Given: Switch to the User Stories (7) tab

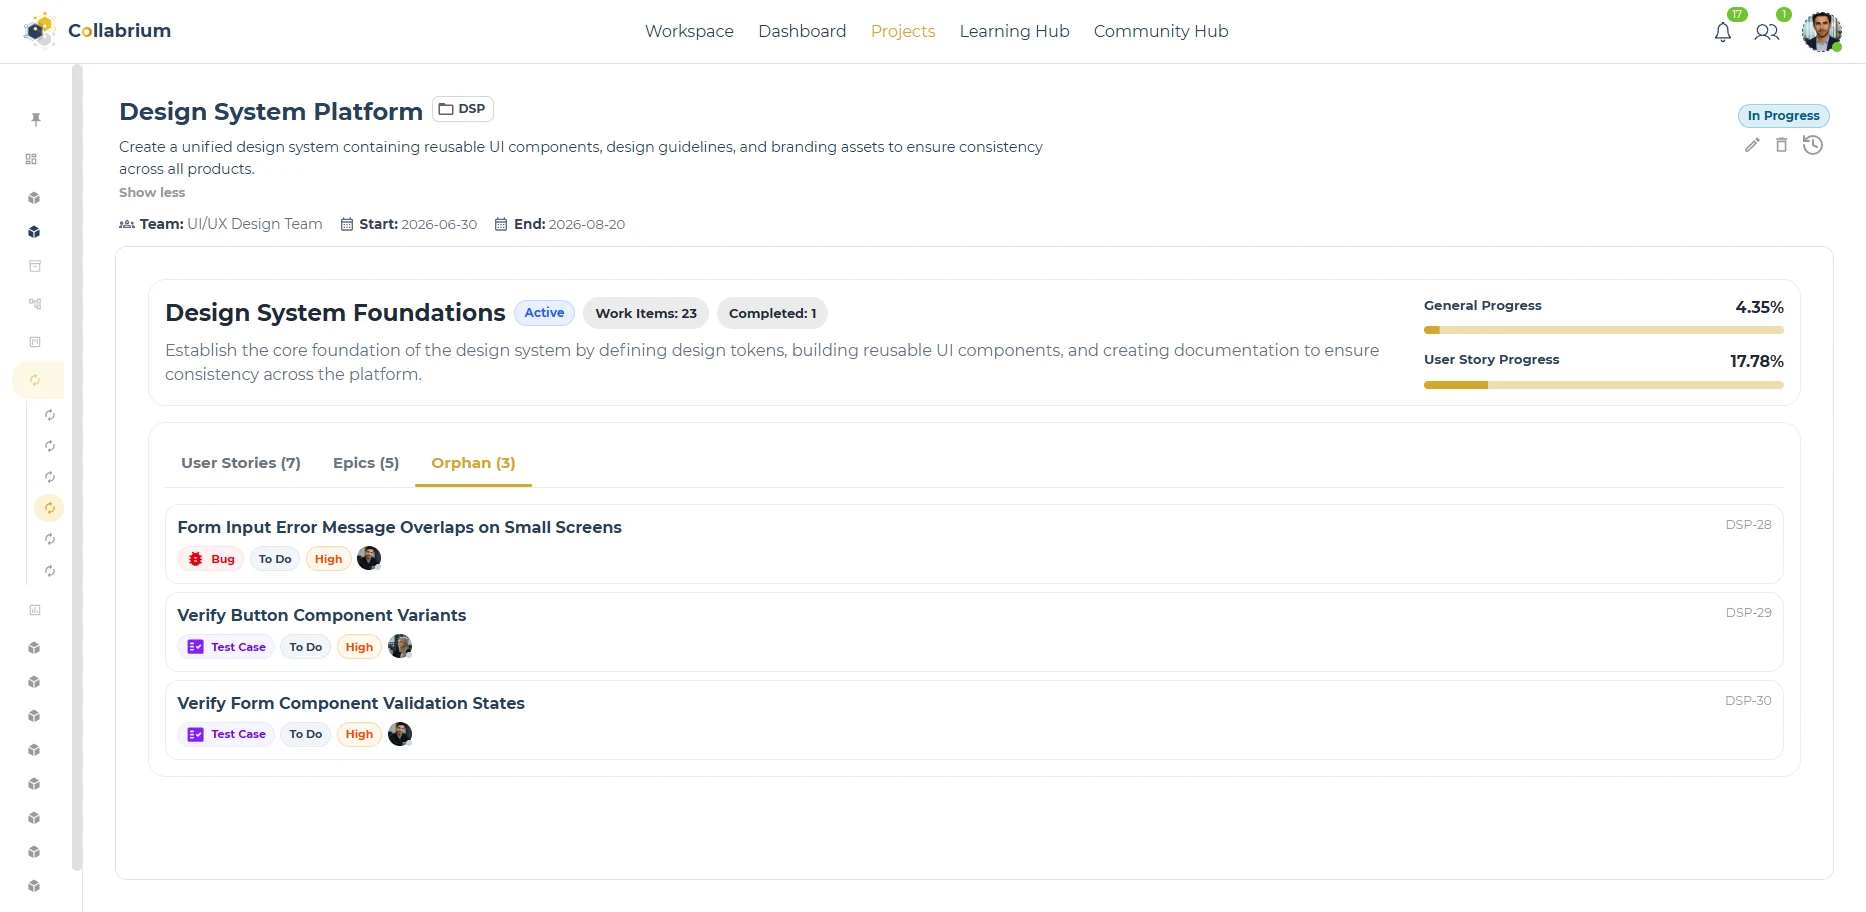Looking at the screenshot, I should click(241, 463).
